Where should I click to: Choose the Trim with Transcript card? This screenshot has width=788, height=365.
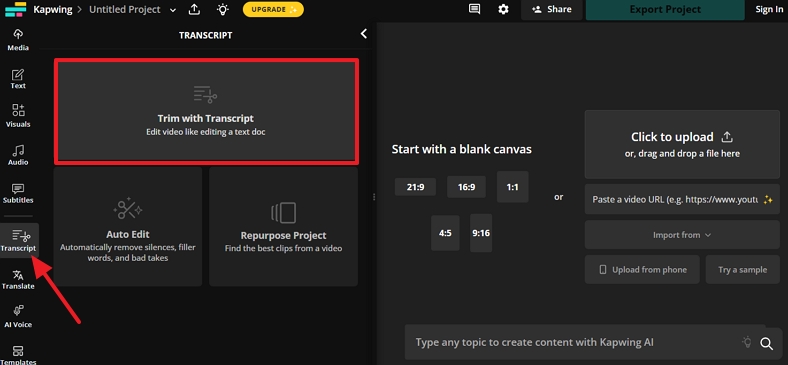tap(207, 111)
